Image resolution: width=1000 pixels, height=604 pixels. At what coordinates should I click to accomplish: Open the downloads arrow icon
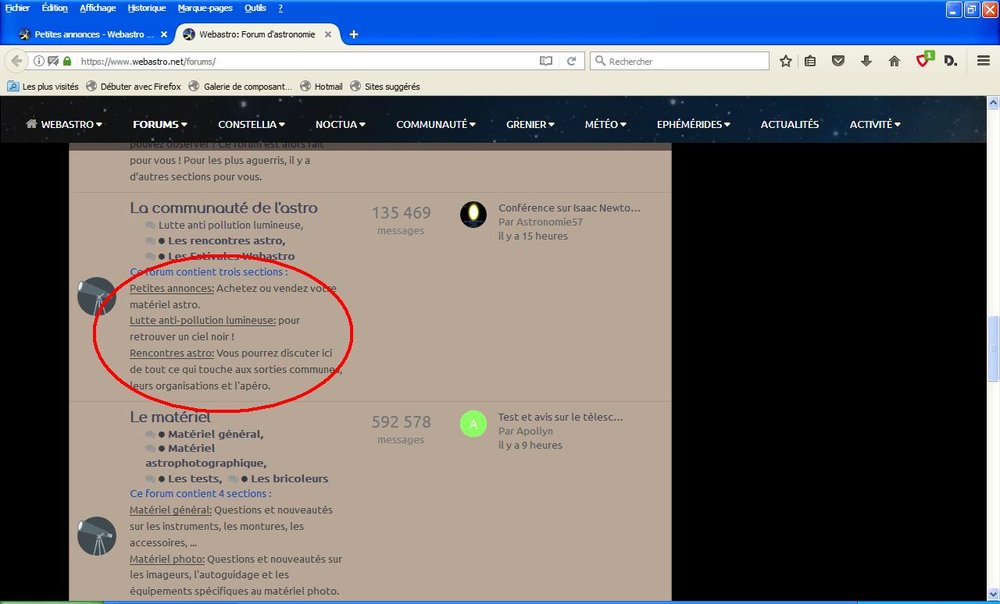click(x=866, y=61)
